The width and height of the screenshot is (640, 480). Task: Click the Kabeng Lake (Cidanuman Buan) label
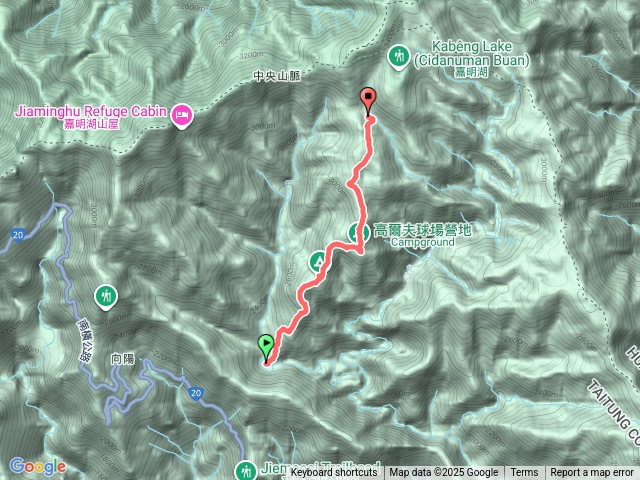[472, 59]
